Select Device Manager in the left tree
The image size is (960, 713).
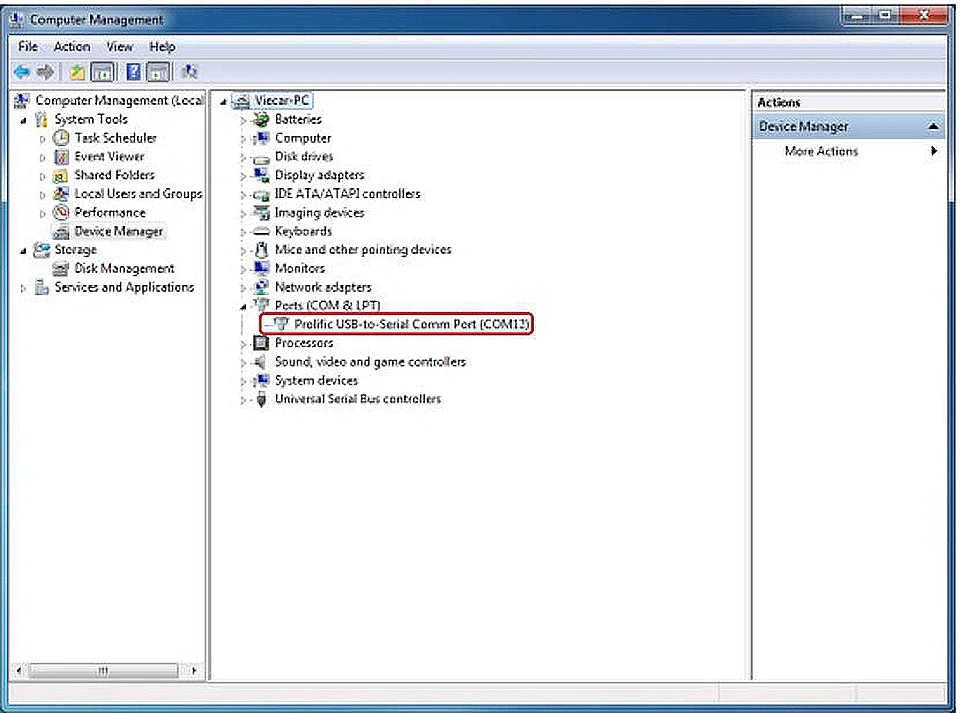click(x=118, y=231)
